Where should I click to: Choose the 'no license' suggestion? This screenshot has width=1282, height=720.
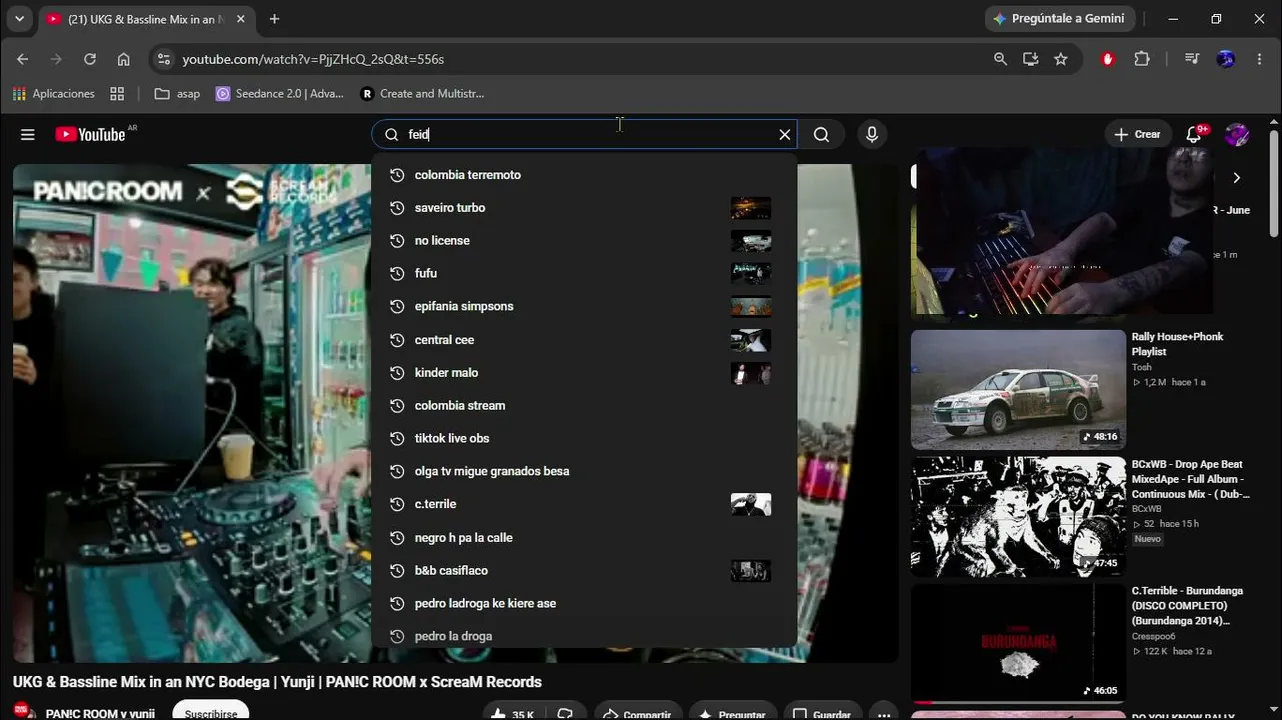pos(584,241)
